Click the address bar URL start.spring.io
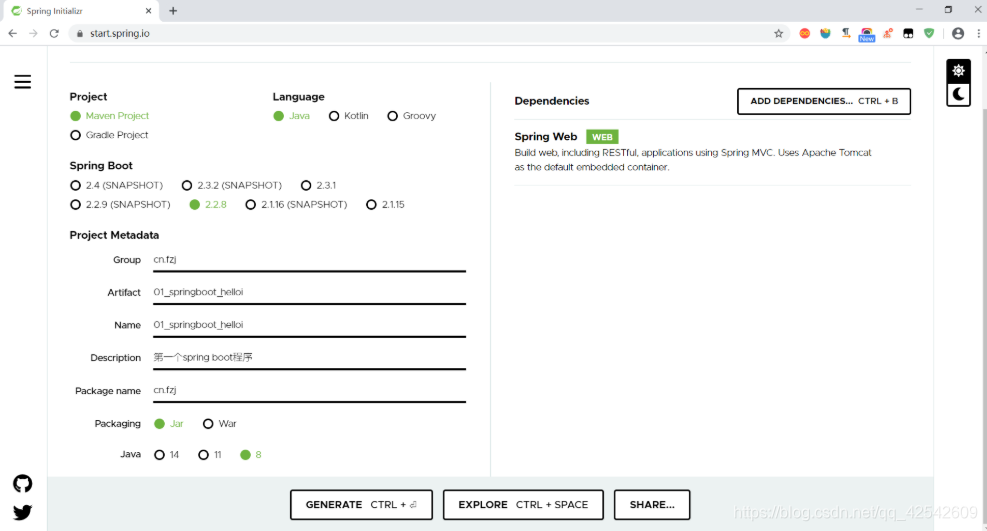The height and width of the screenshot is (531, 987). click(120, 33)
